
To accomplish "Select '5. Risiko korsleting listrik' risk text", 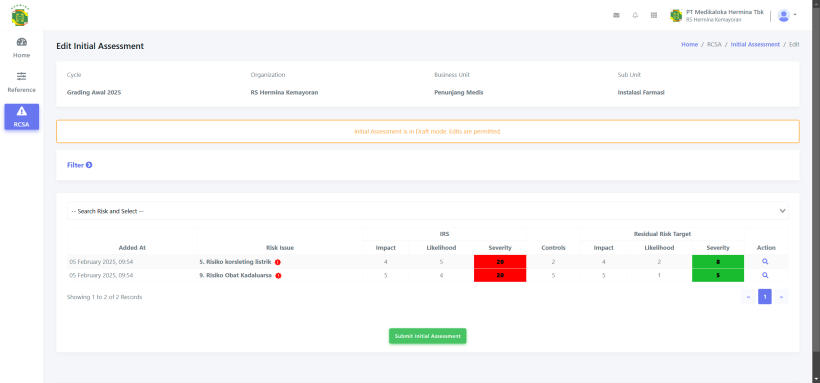I will (x=235, y=262).
